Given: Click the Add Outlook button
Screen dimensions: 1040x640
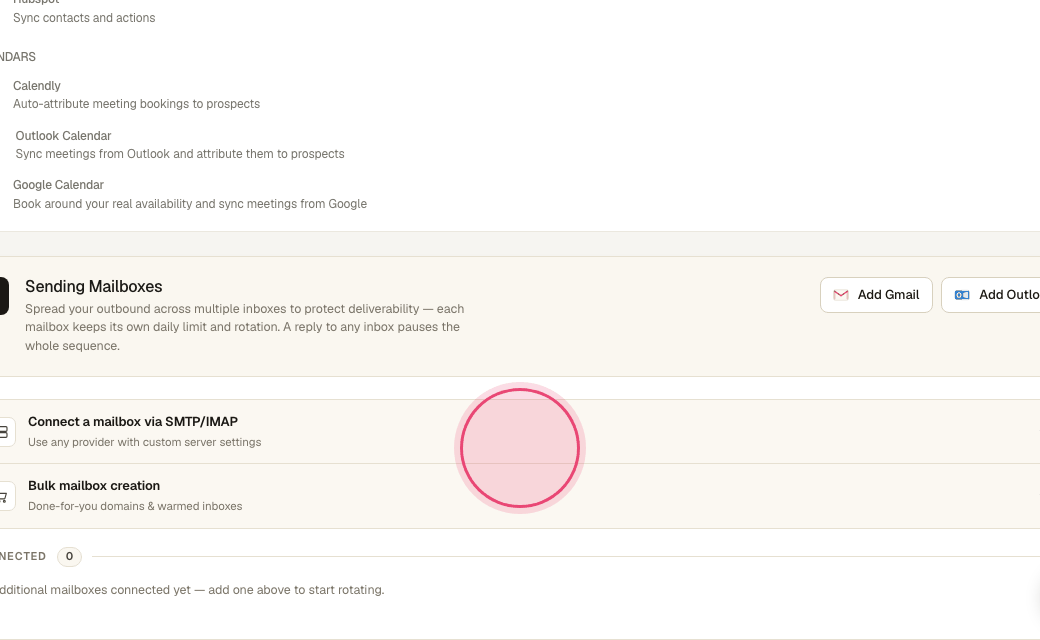Looking at the screenshot, I should 991,295.
